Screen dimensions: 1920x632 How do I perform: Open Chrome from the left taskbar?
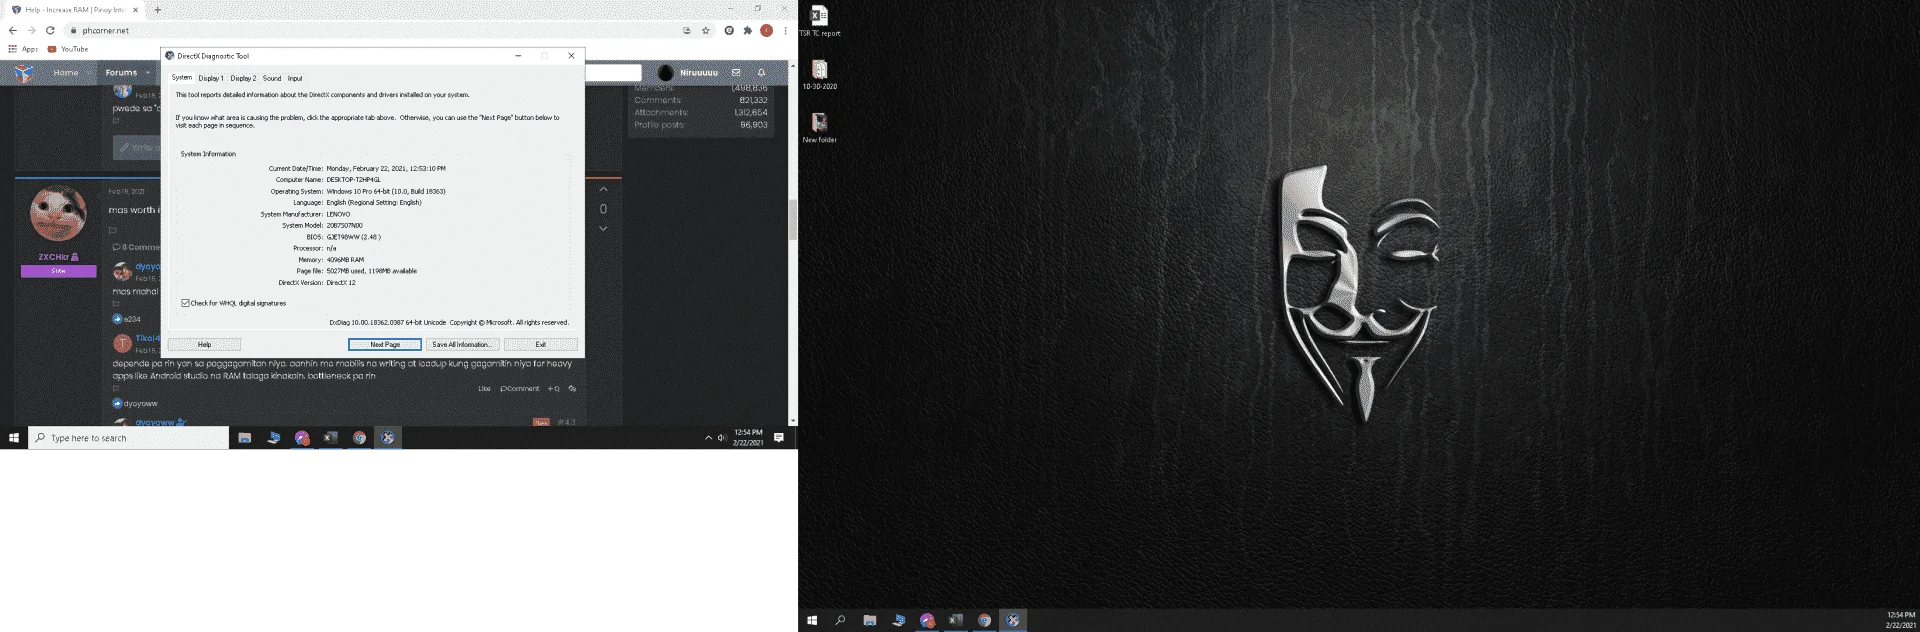point(359,438)
